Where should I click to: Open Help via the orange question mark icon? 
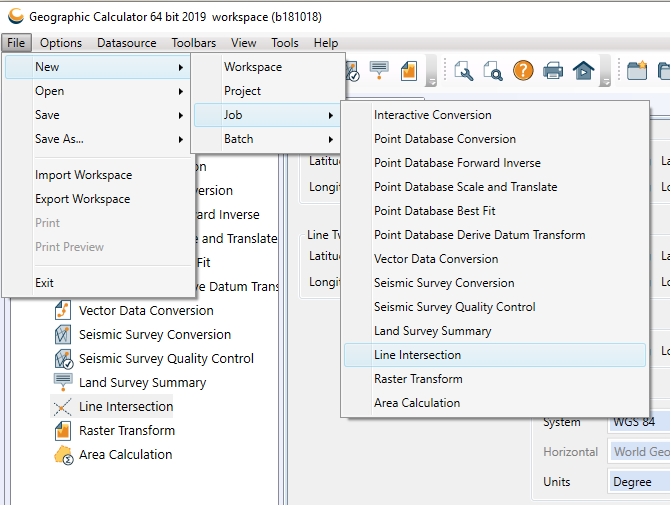[523, 71]
